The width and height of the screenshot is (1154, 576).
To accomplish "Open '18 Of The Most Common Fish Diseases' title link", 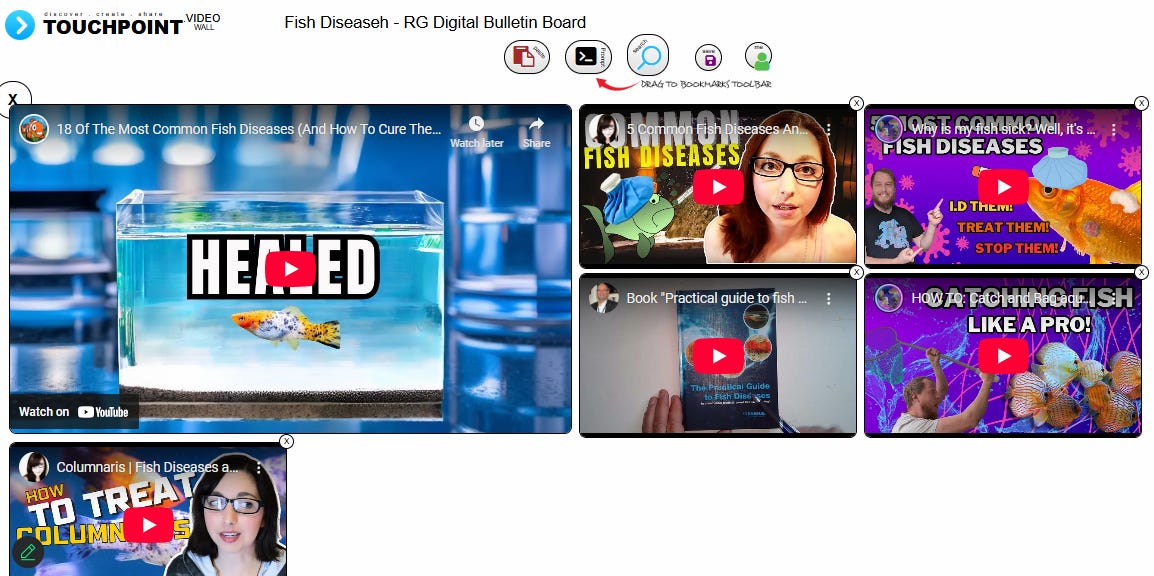I will [249, 129].
